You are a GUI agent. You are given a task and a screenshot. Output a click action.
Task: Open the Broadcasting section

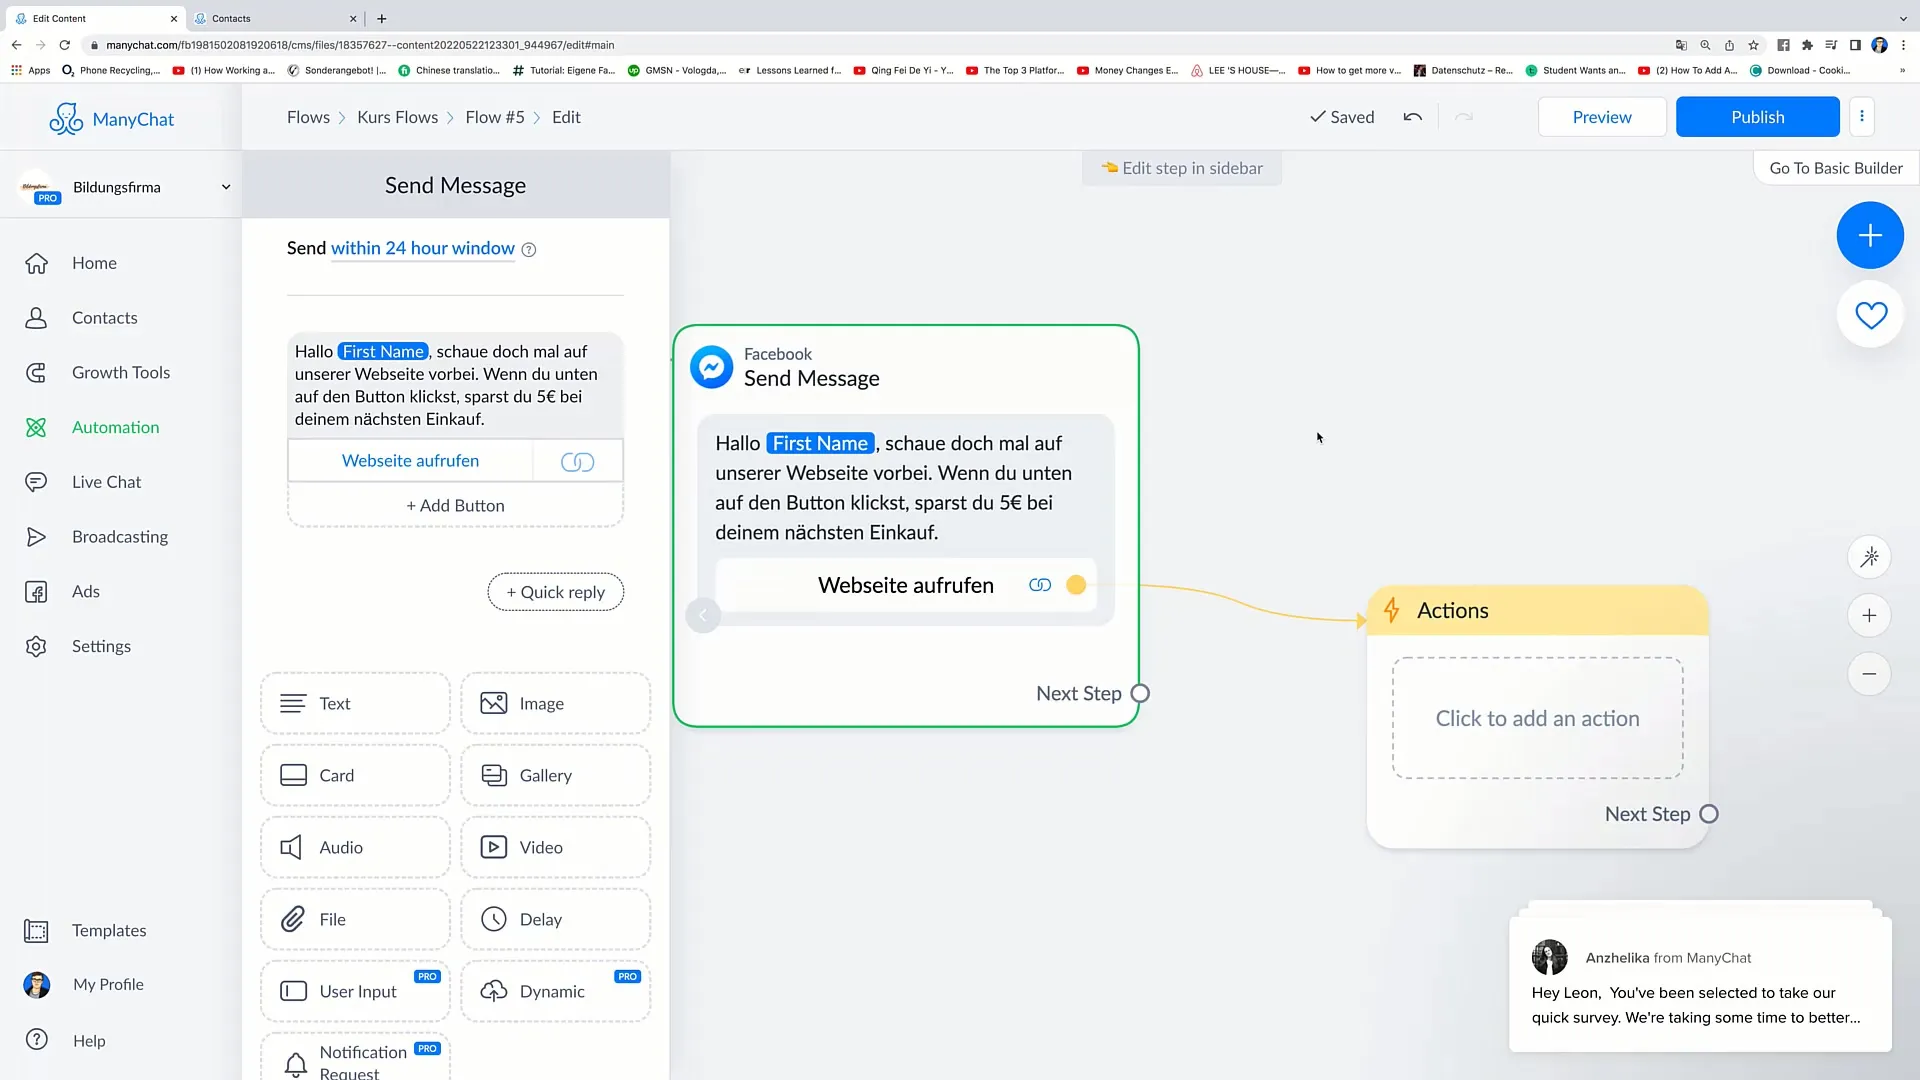coord(119,537)
